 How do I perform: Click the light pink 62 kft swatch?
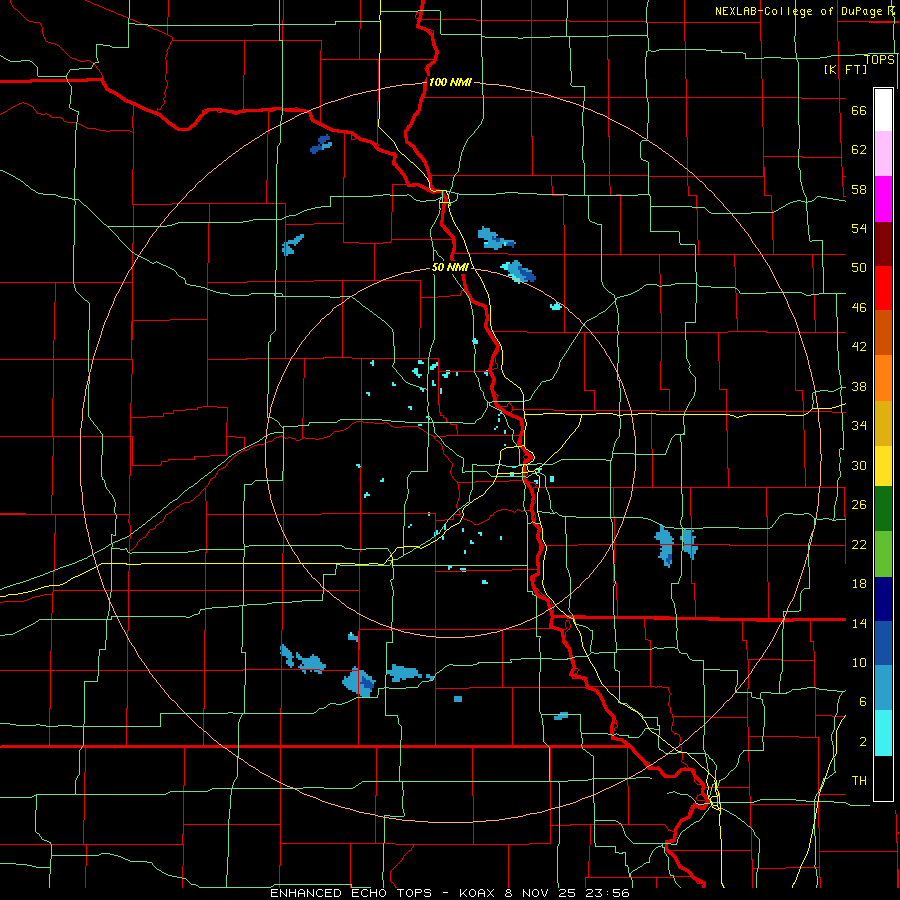tap(883, 153)
